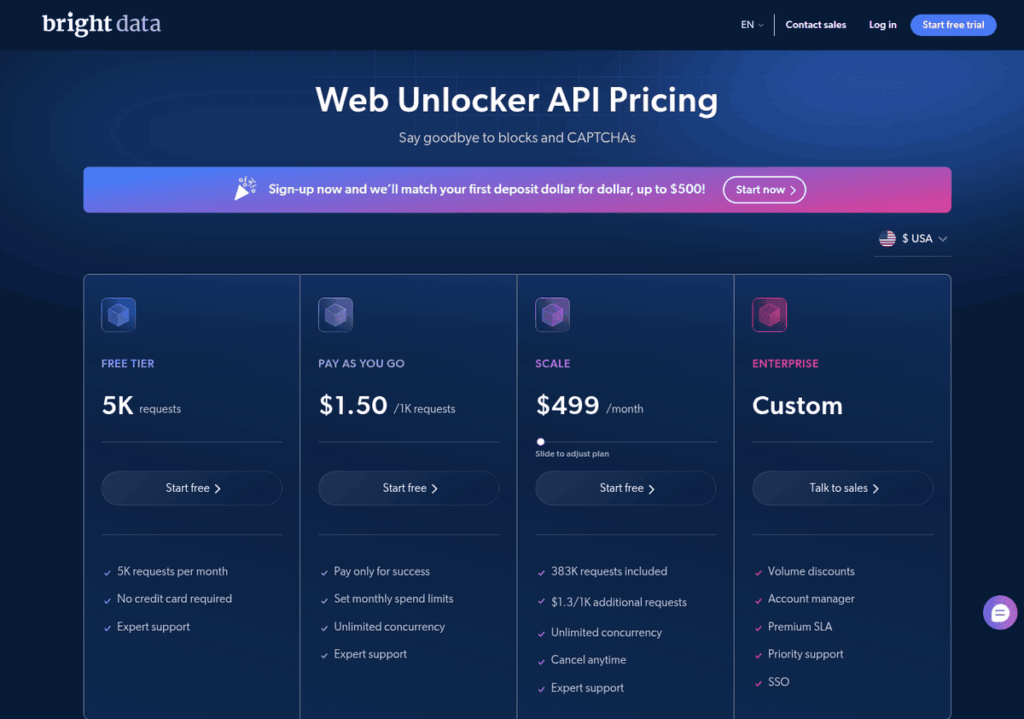
Task: Click the Web Unlocker API Pricing heading
Action: [x=517, y=100]
